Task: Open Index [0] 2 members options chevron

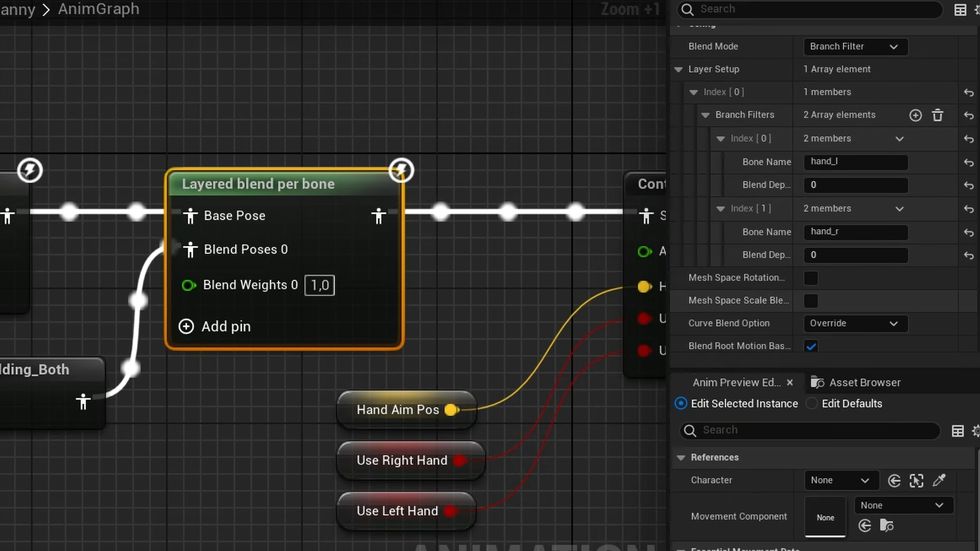Action: pyautogui.click(x=899, y=139)
